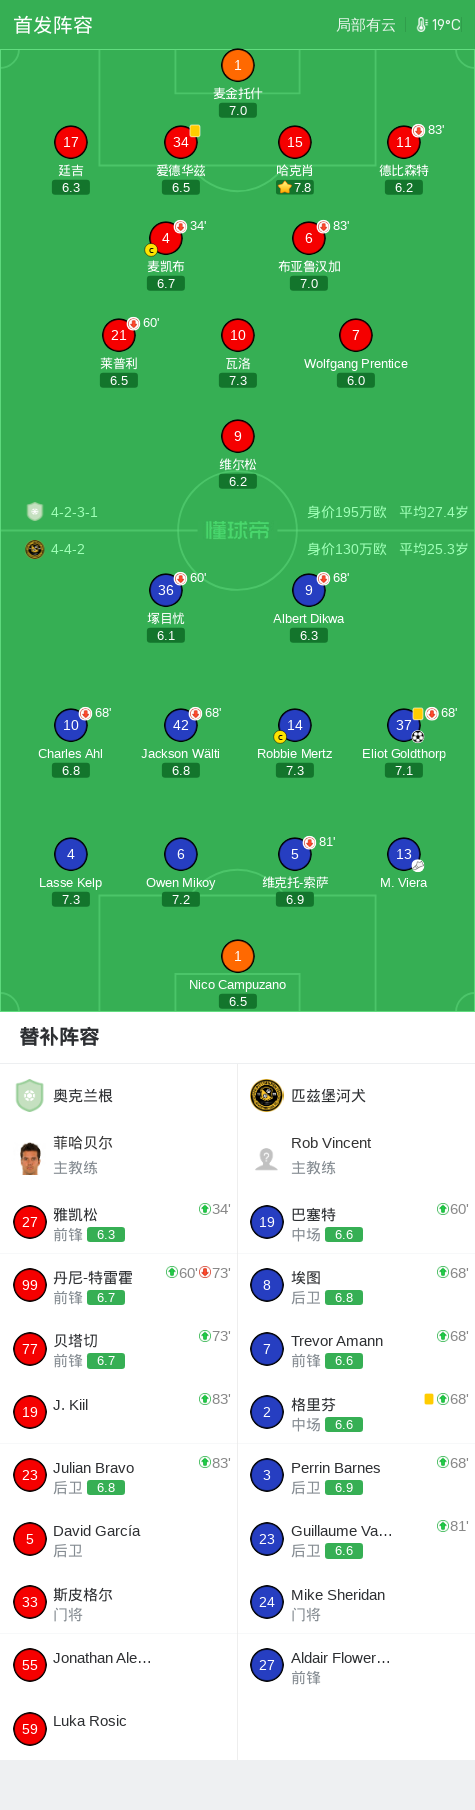Open Eliot Goldthorp number 37 icon
Image resolution: width=475 pixels, height=1810 pixels.
coord(404,726)
